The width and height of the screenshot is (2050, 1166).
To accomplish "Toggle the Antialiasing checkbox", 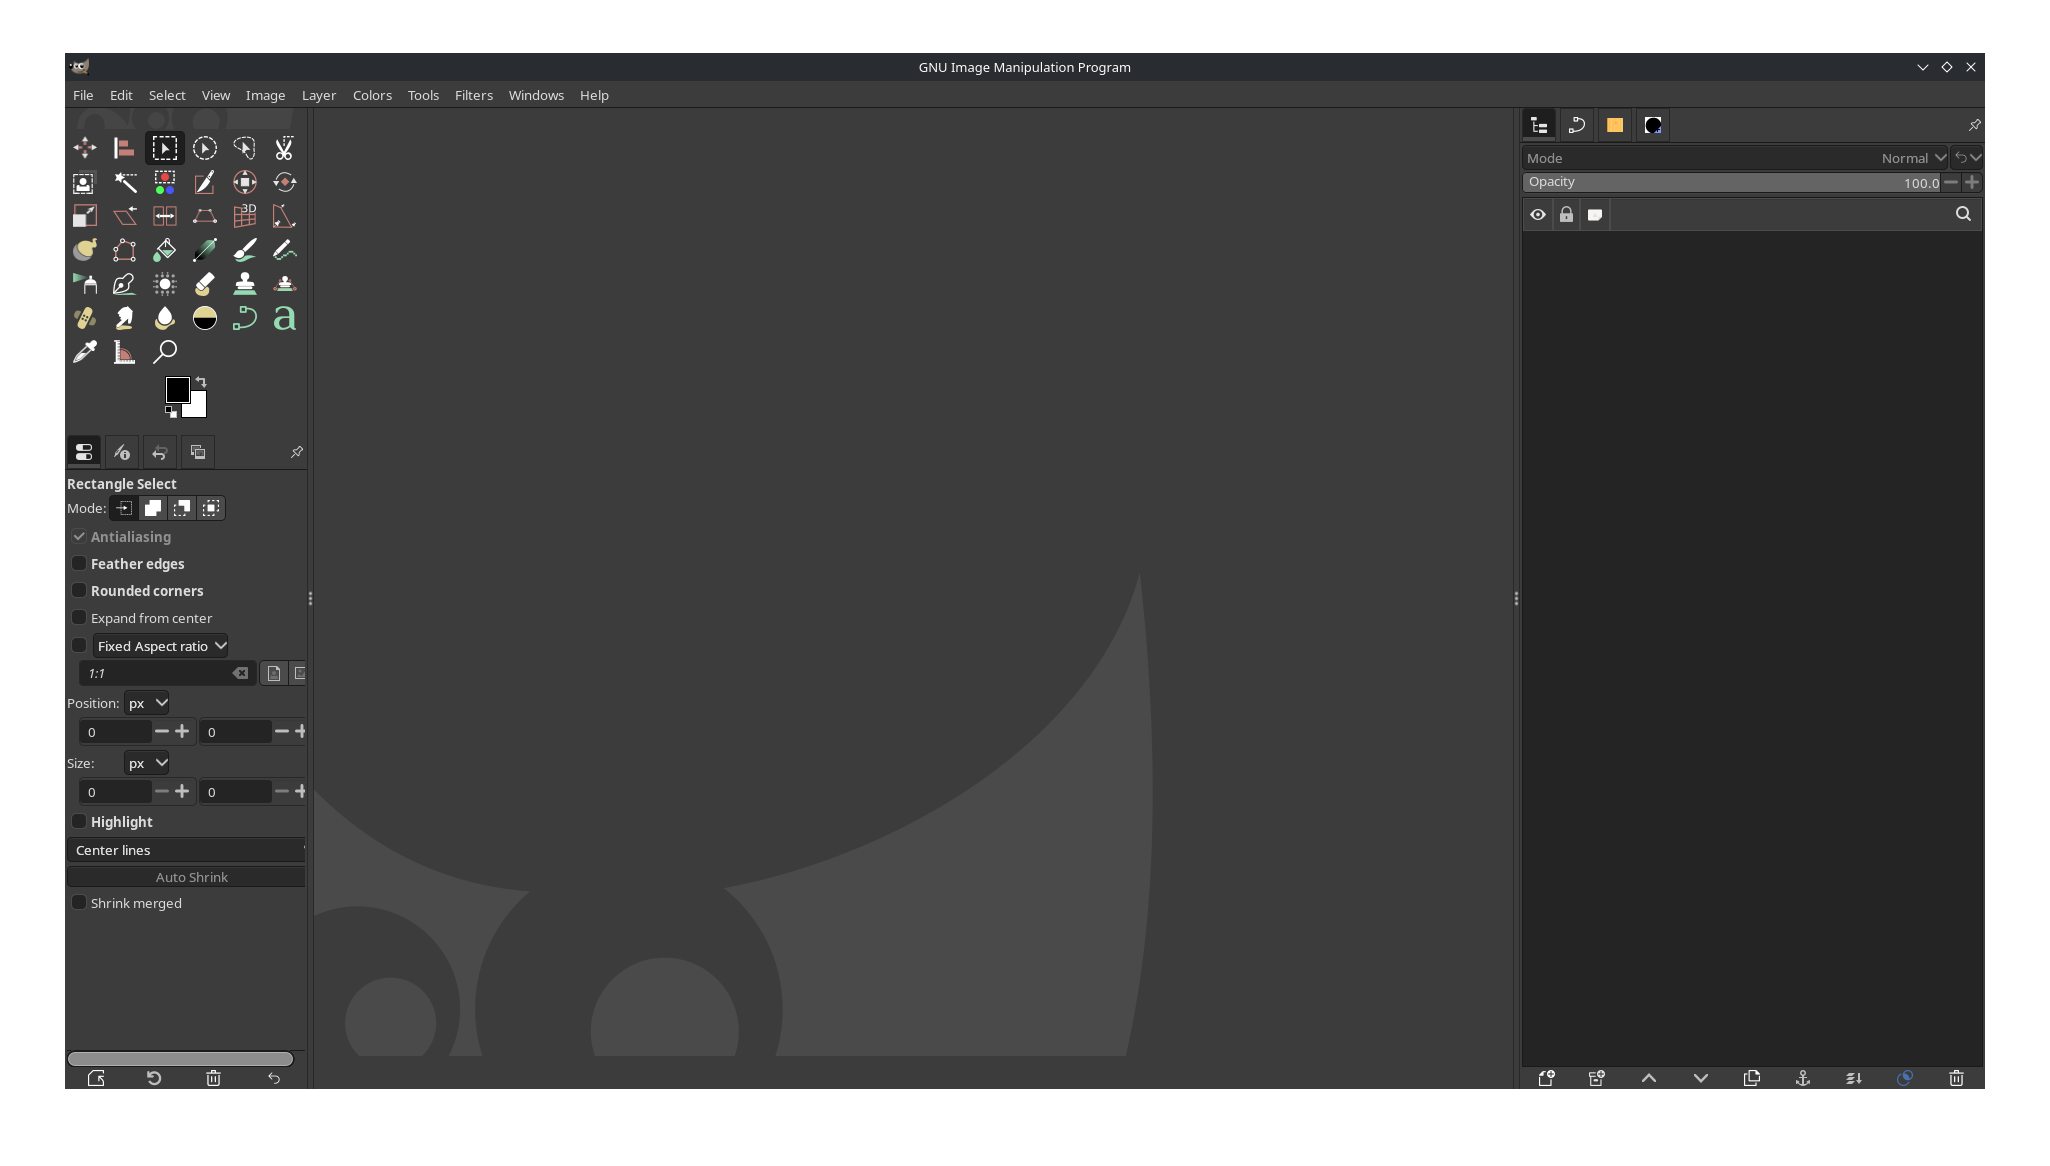I will 79,537.
